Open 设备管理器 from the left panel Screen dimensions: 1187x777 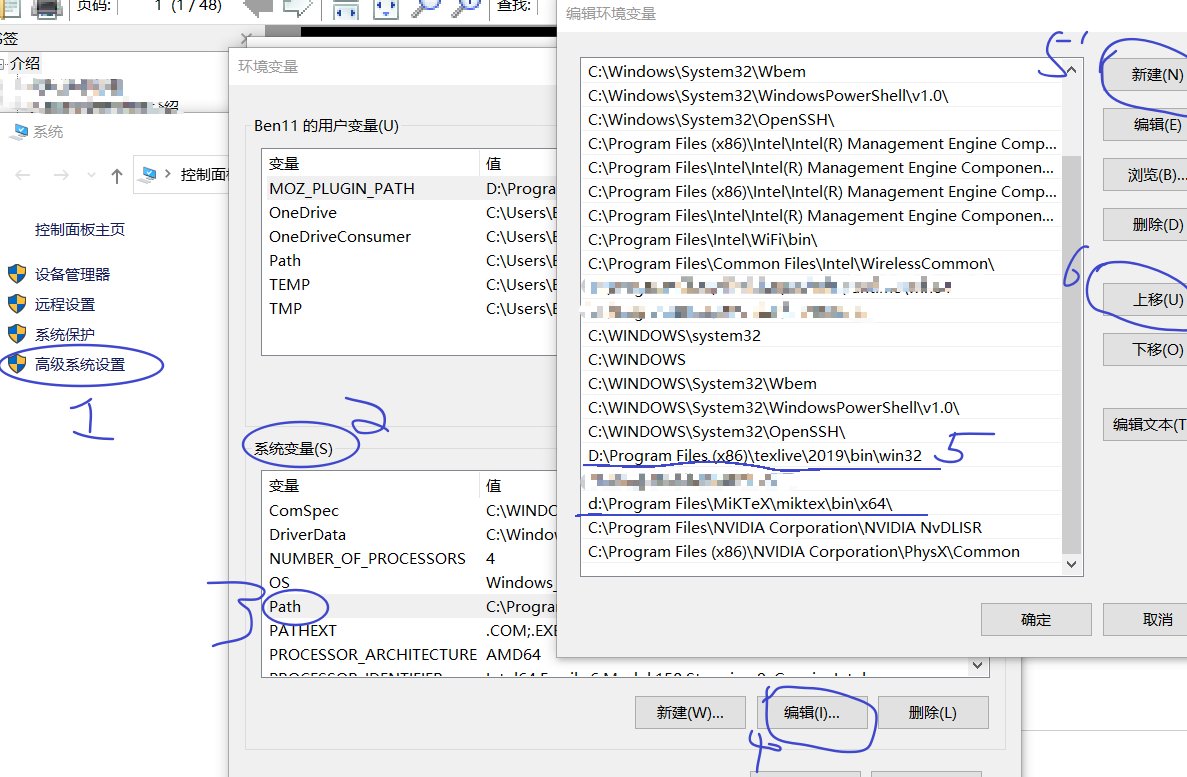coord(73,273)
